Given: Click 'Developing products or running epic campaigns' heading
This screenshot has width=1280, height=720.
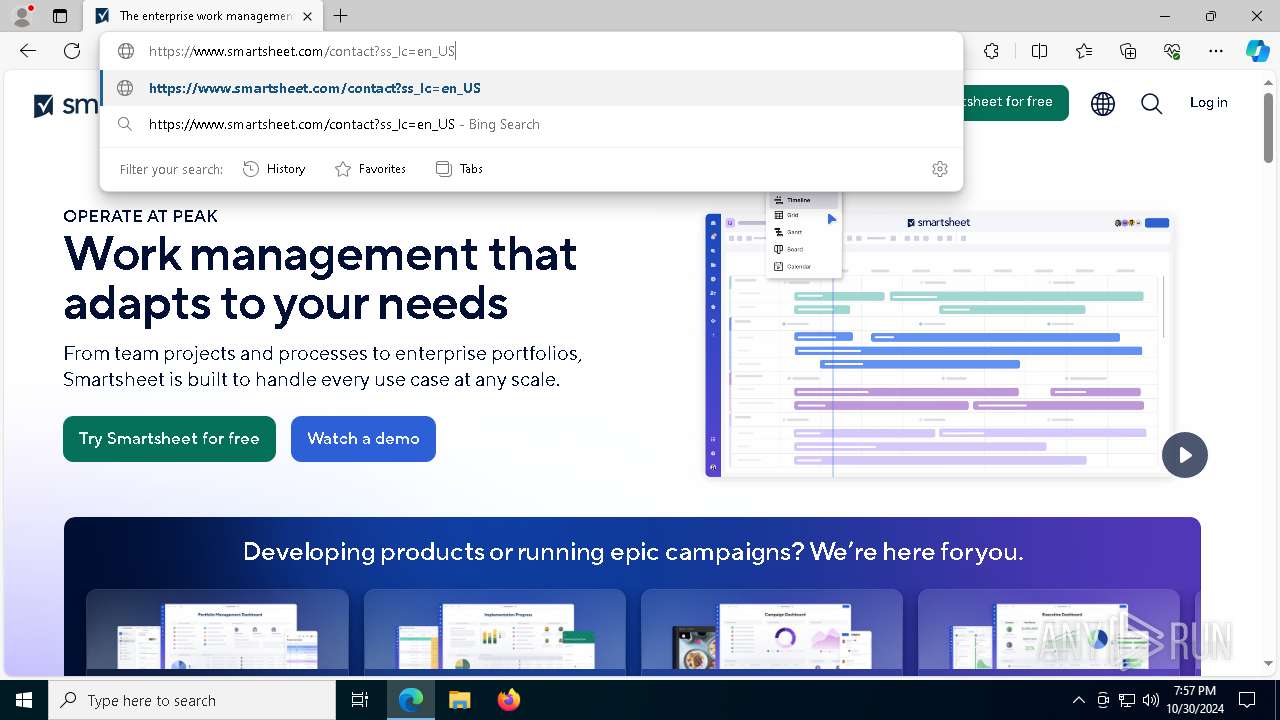Looking at the screenshot, I should click(x=633, y=552).
